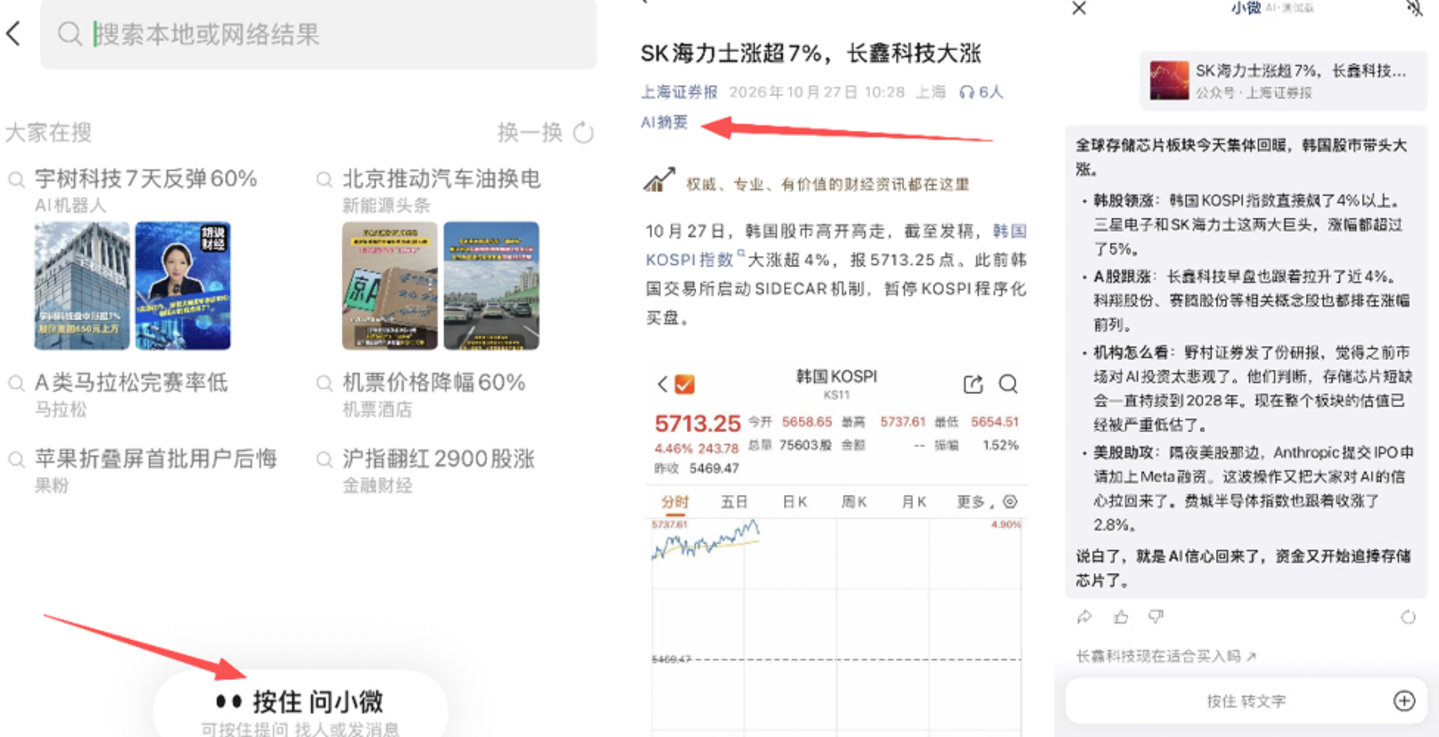Viewport: 1439px width, 737px height.
Task: Open the 宇树科技 building thumbnail
Action: (82, 286)
